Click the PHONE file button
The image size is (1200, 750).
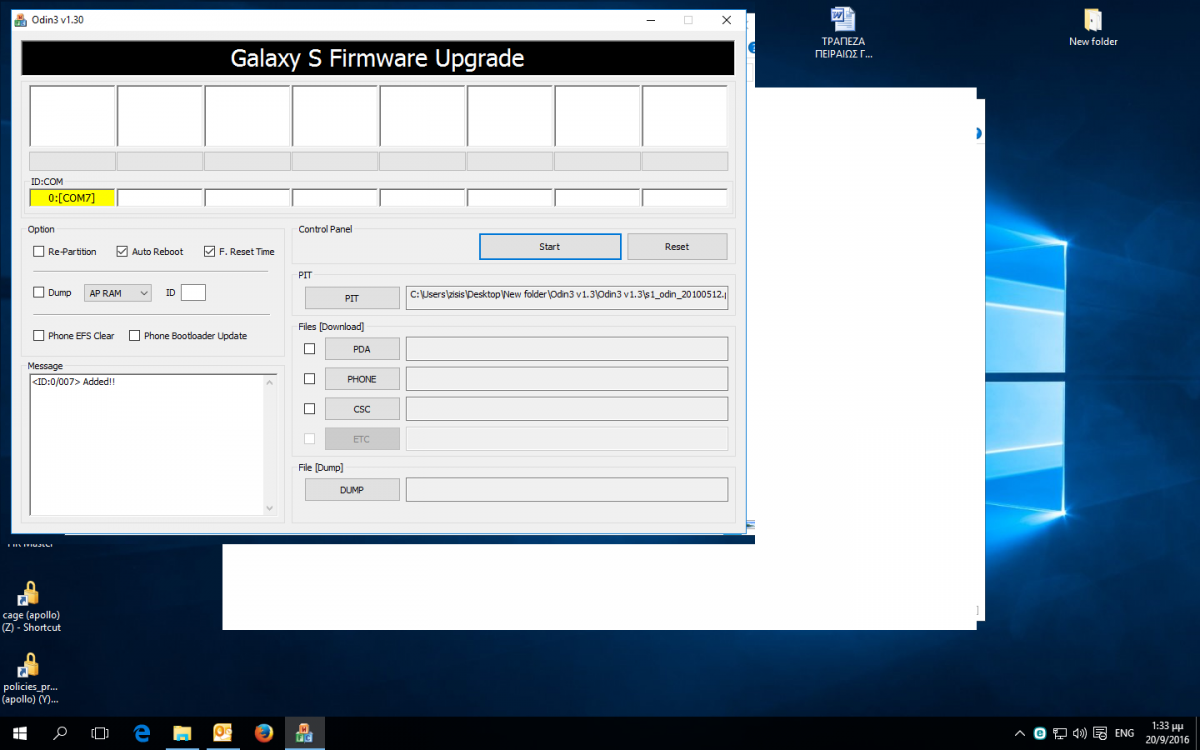click(x=362, y=379)
